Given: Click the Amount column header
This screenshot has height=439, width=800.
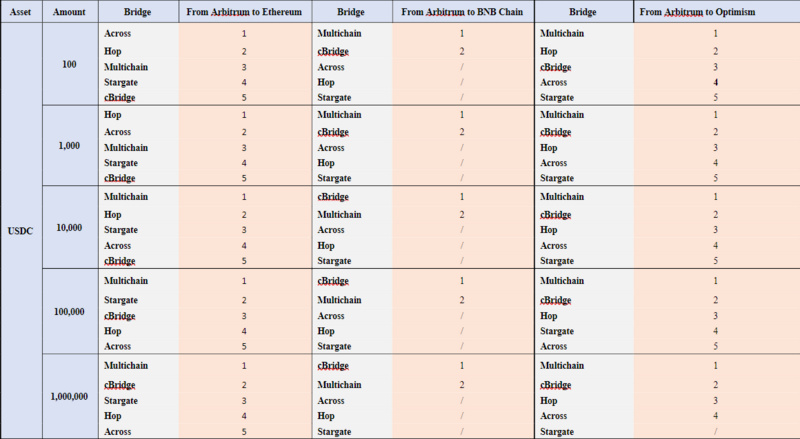Looking at the screenshot, I should 69,11.
